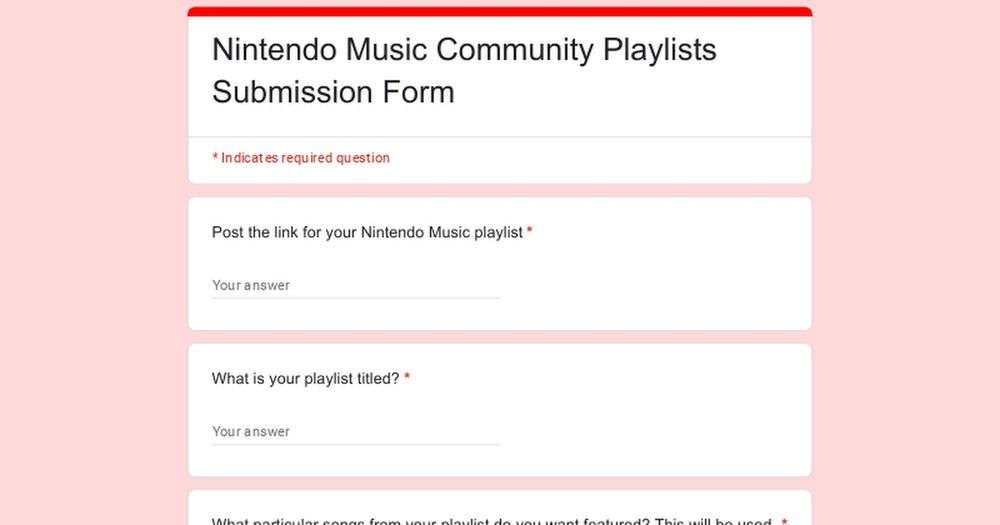The image size is (1000, 525).
Task: Click the red accent bar atop the form
Action: coord(500,11)
